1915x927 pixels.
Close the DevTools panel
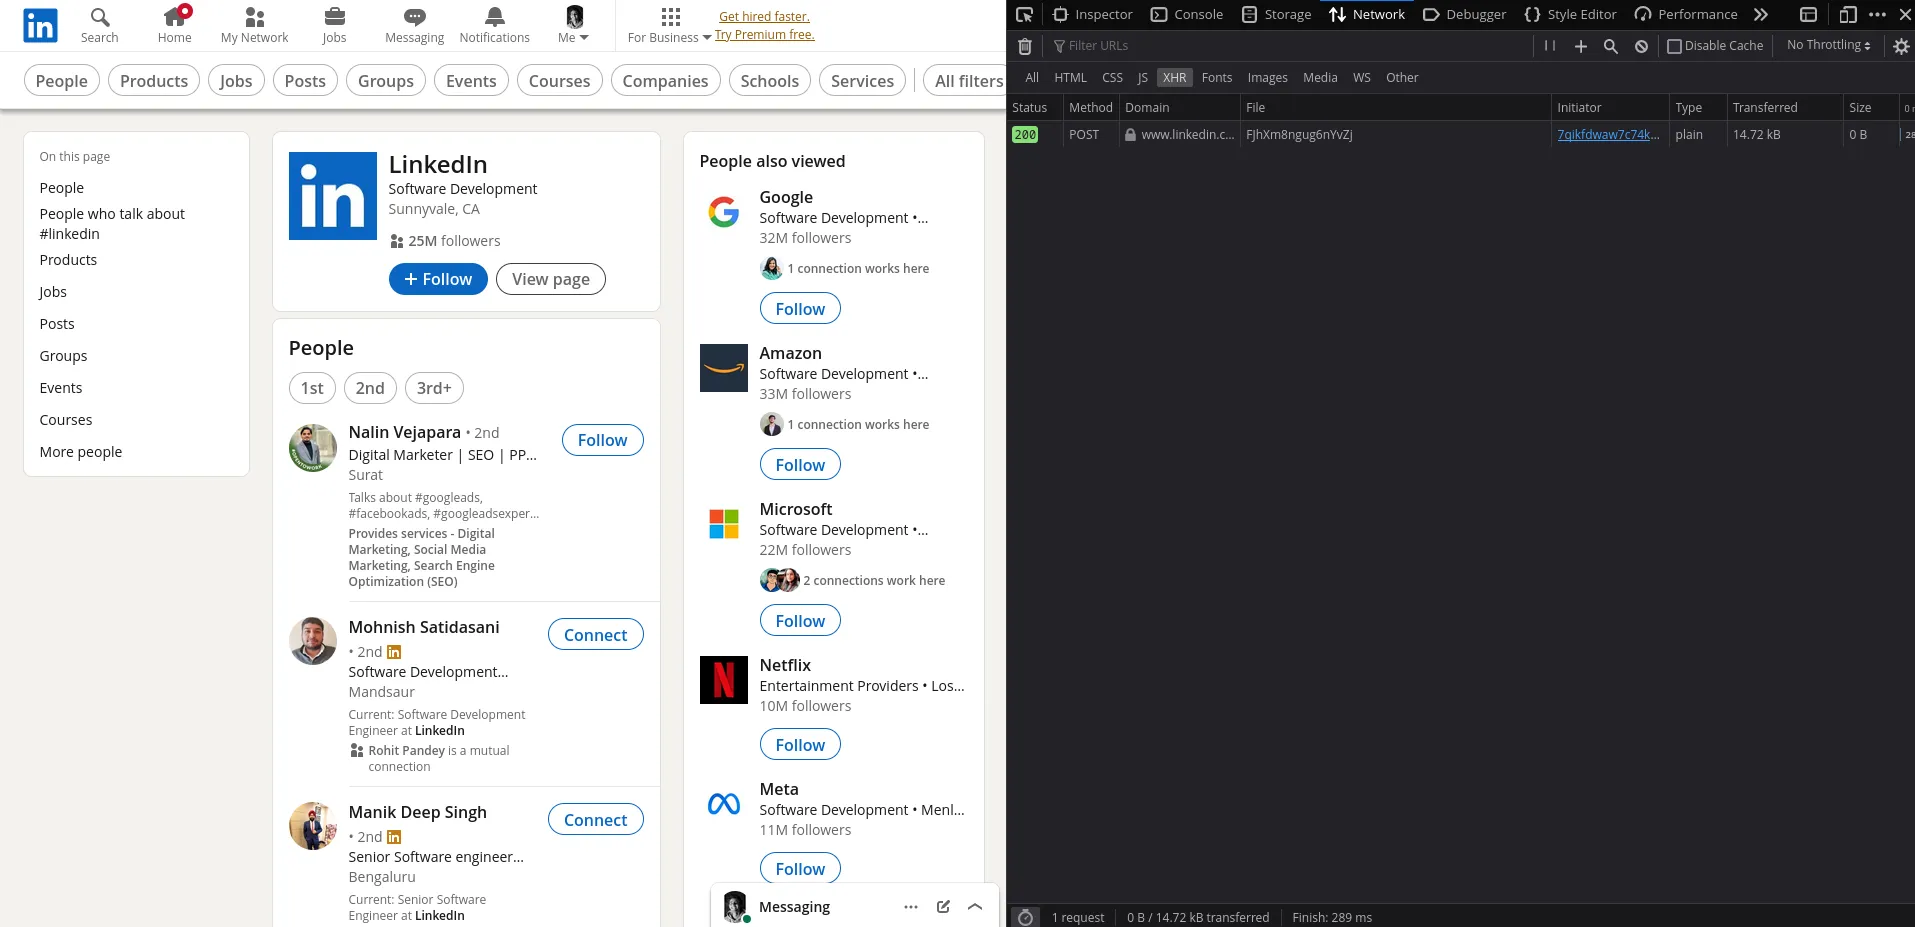[x=1905, y=15]
